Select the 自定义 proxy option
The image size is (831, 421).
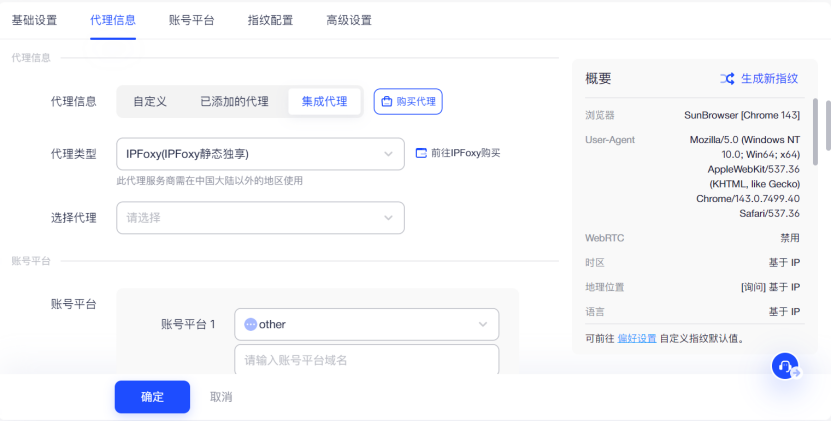(x=150, y=101)
